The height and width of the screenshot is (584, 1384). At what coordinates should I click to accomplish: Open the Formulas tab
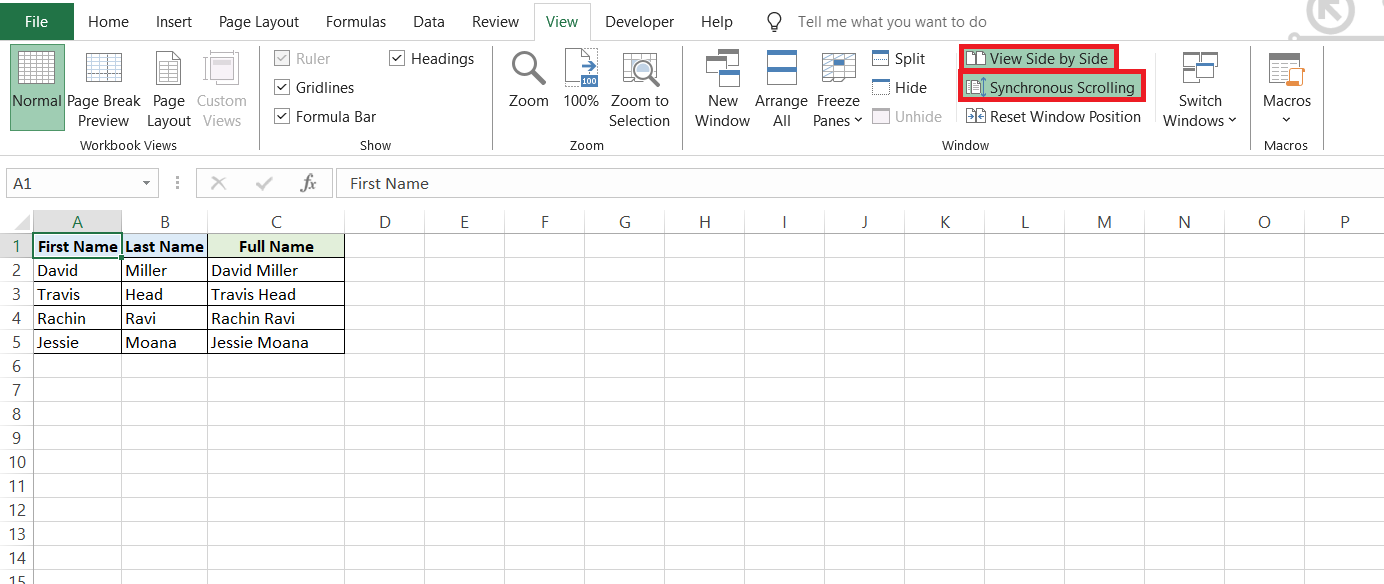[356, 21]
